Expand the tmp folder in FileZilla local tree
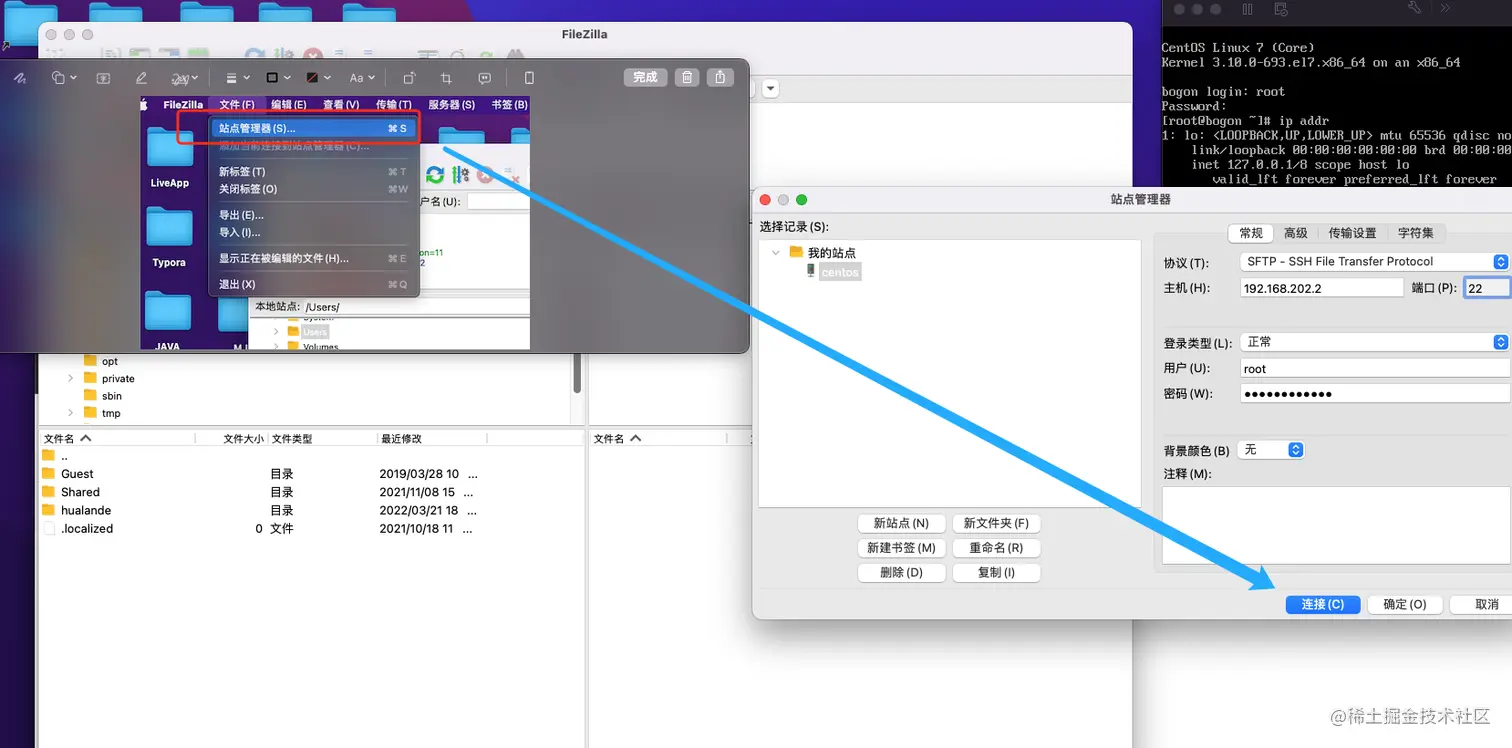Viewport: 1512px width, 748px height. 70,413
